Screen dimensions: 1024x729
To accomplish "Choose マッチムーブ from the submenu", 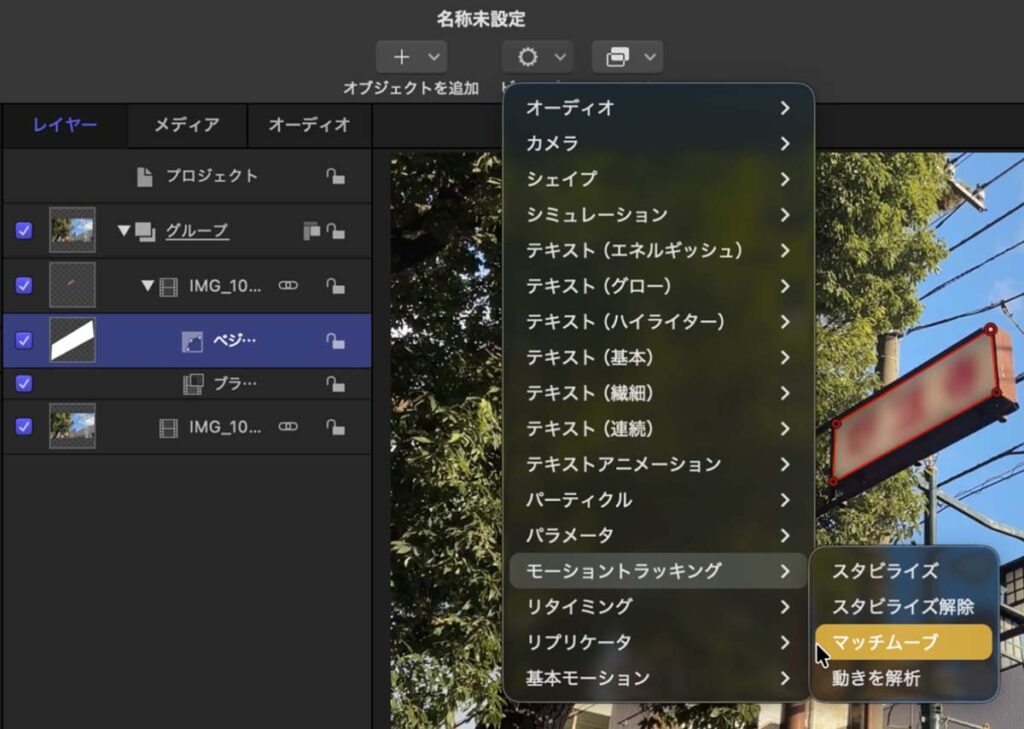I will (885, 642).
